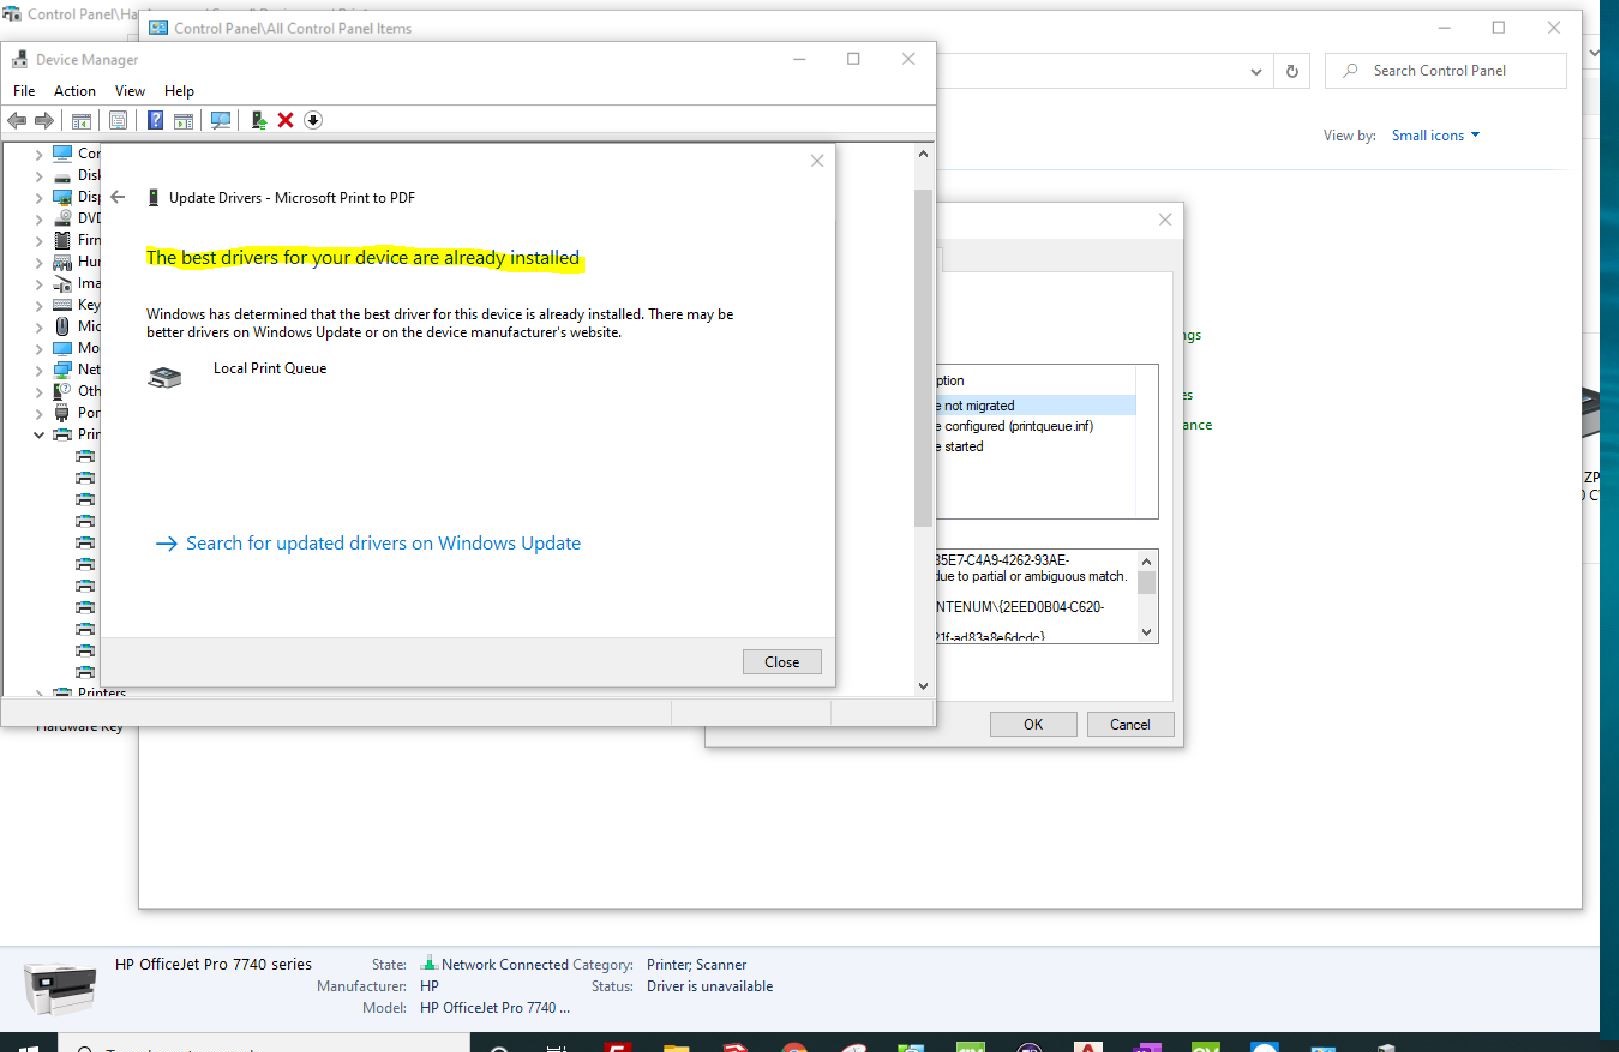Expand the Computer tree node
Screen dimensions: 1619x1052
pyautogui.click(x=39, y=154)
